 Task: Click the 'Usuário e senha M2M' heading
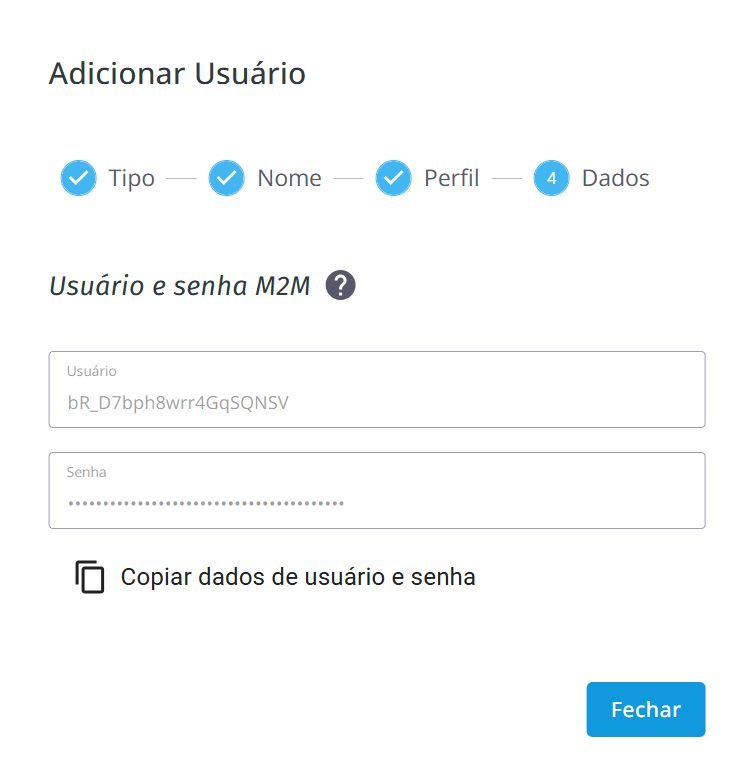click(x=180, y=287)
